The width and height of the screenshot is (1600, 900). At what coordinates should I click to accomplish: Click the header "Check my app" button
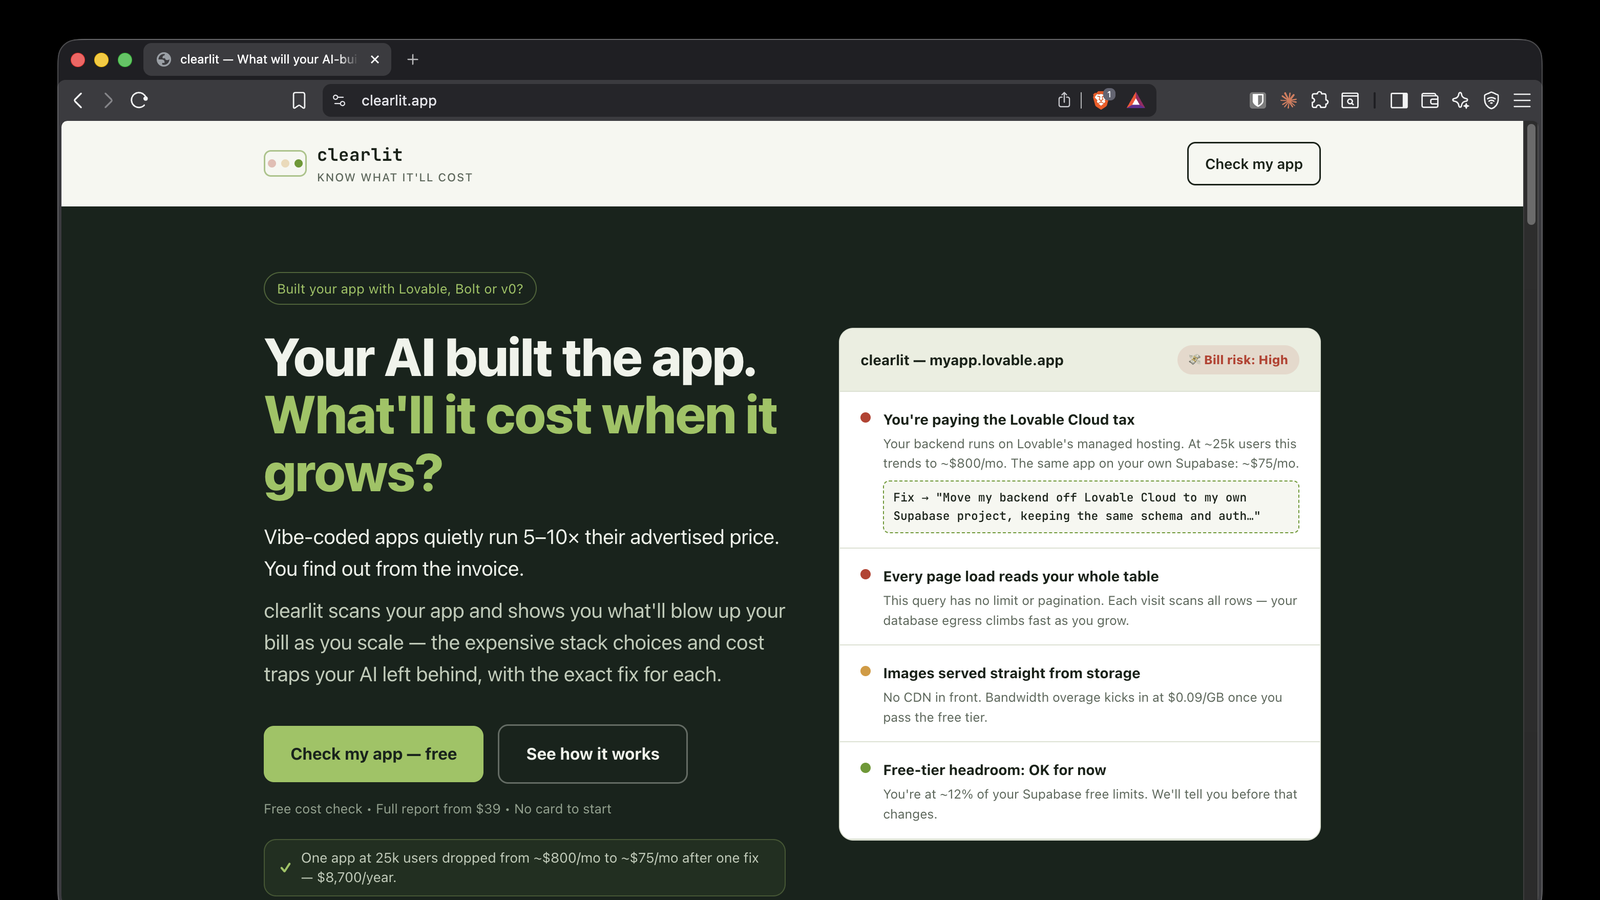click(x=1254, y=164)
